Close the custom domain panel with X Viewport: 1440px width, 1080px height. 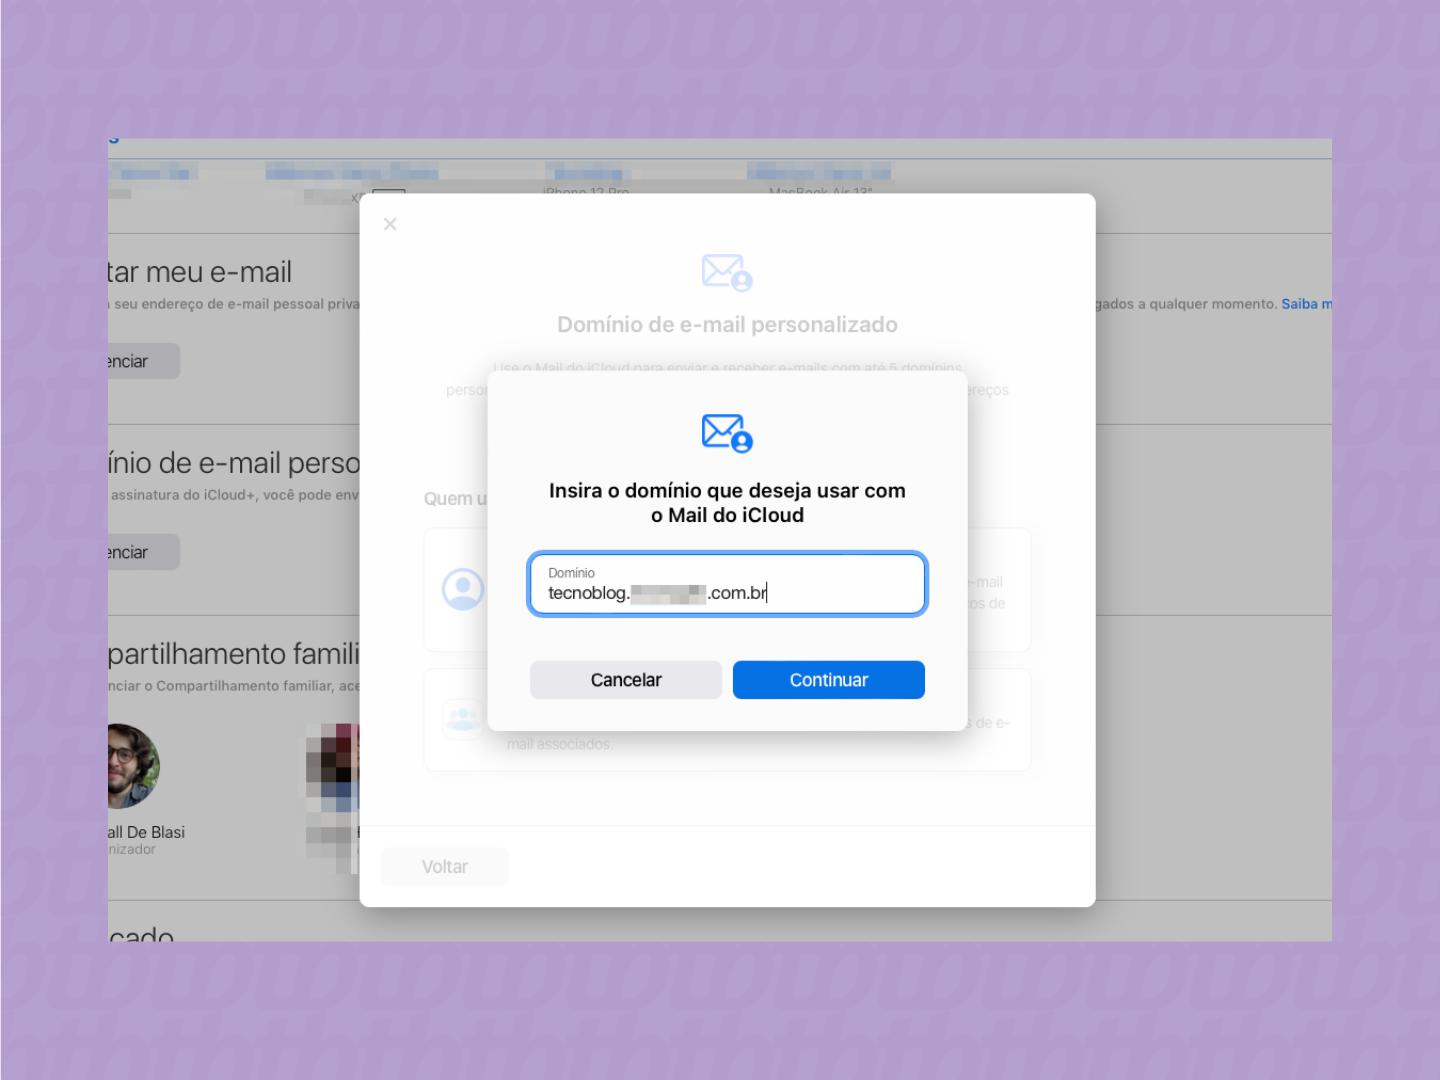[x=390, y=224]
